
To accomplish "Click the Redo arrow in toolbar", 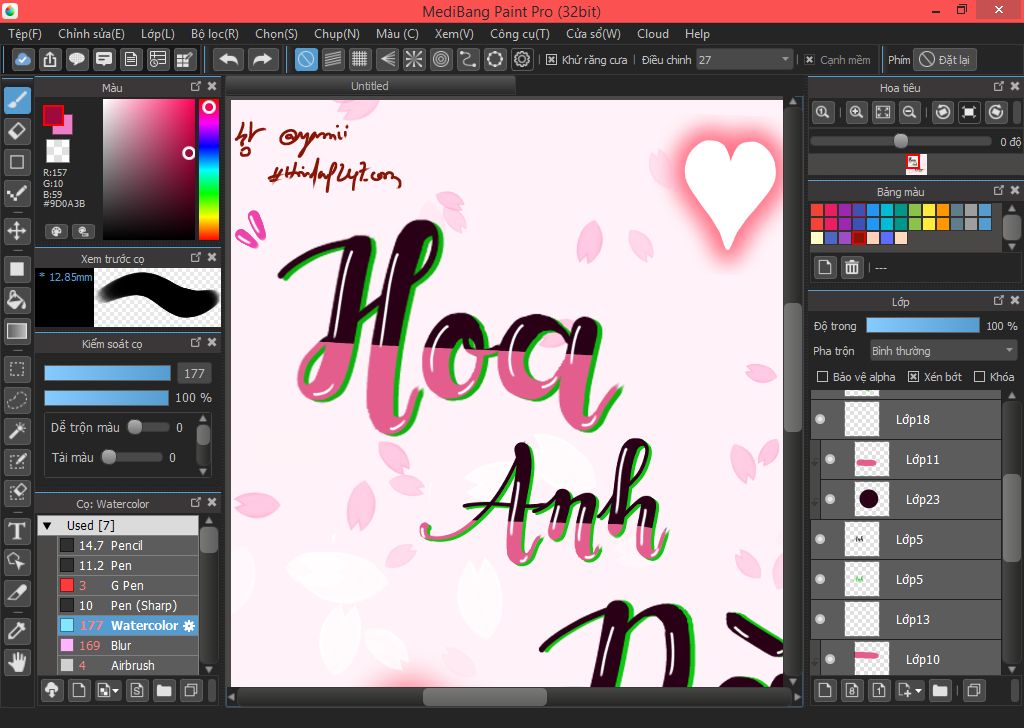I will point(262,59).
